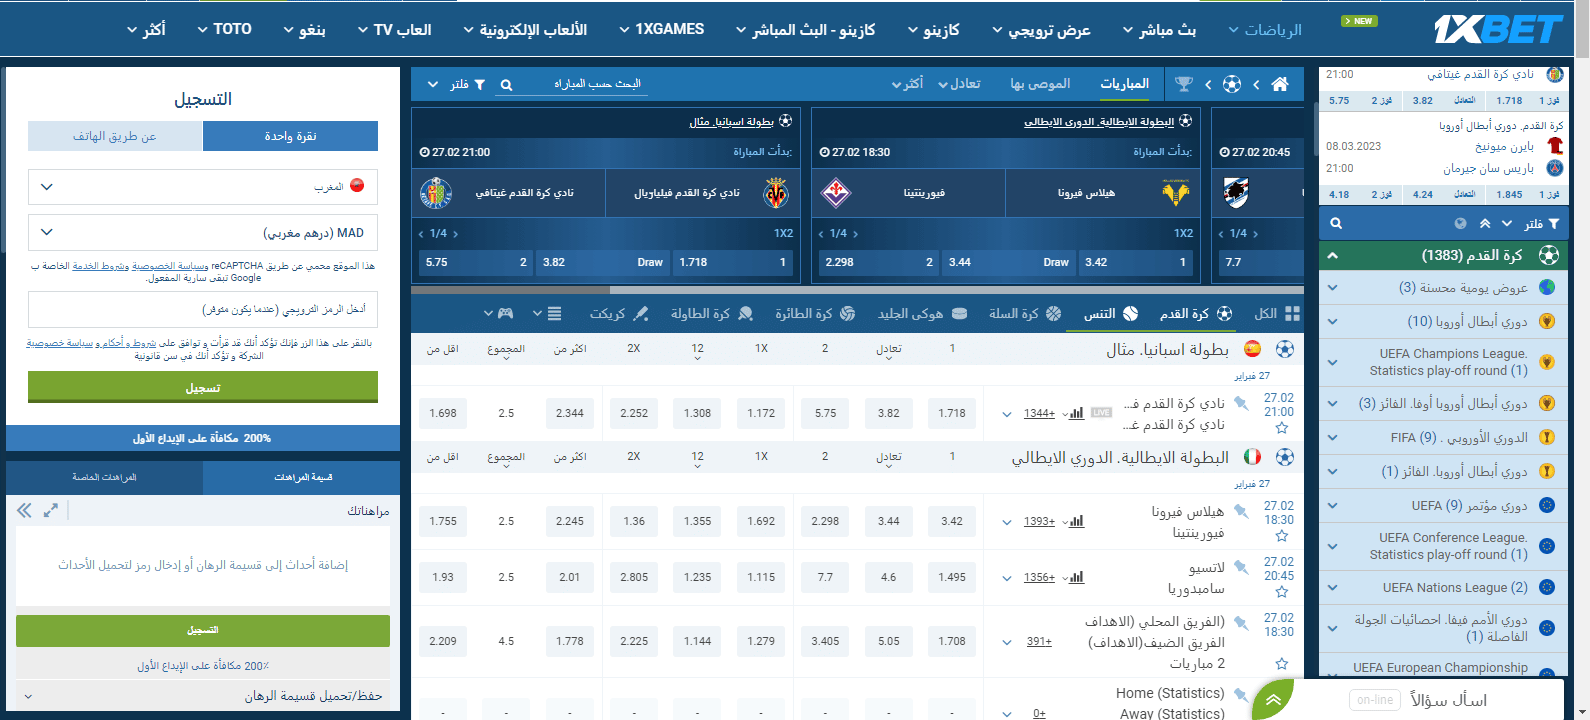Click the grid icon beside الكل

pyautogui.click(x=1292, y=314)
